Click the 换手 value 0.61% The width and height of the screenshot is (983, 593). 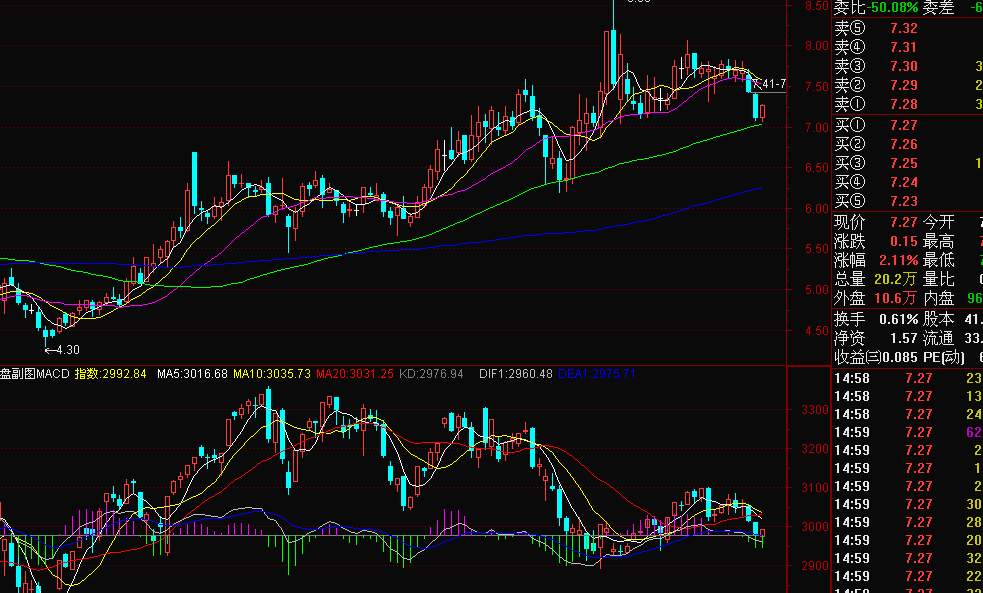pyautogui.click(x=898, y=319)
